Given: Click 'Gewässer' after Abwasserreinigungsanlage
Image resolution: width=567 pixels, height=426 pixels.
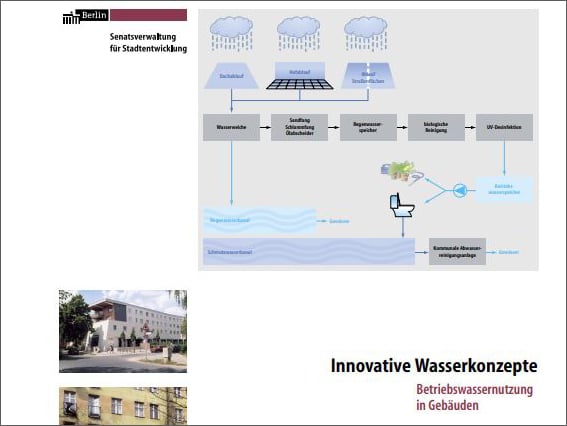Looking at the screenshot, I should pos(509,252).
